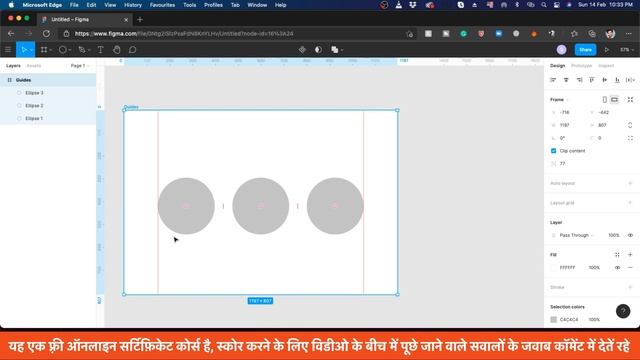Select the Ellipse 3 layer
This screenshot has width=640, height=360.
tap(48, 93)
